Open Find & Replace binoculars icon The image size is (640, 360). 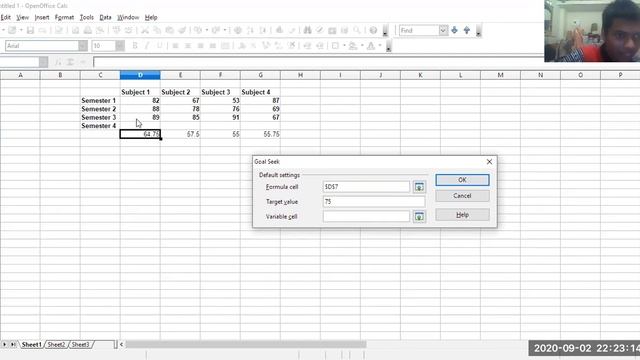[x=307, y=30]
